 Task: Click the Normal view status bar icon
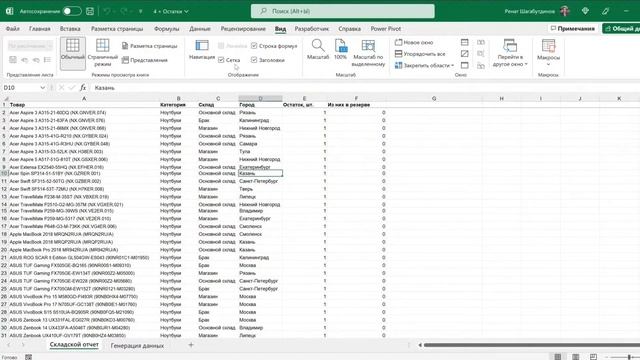(558, 357)
